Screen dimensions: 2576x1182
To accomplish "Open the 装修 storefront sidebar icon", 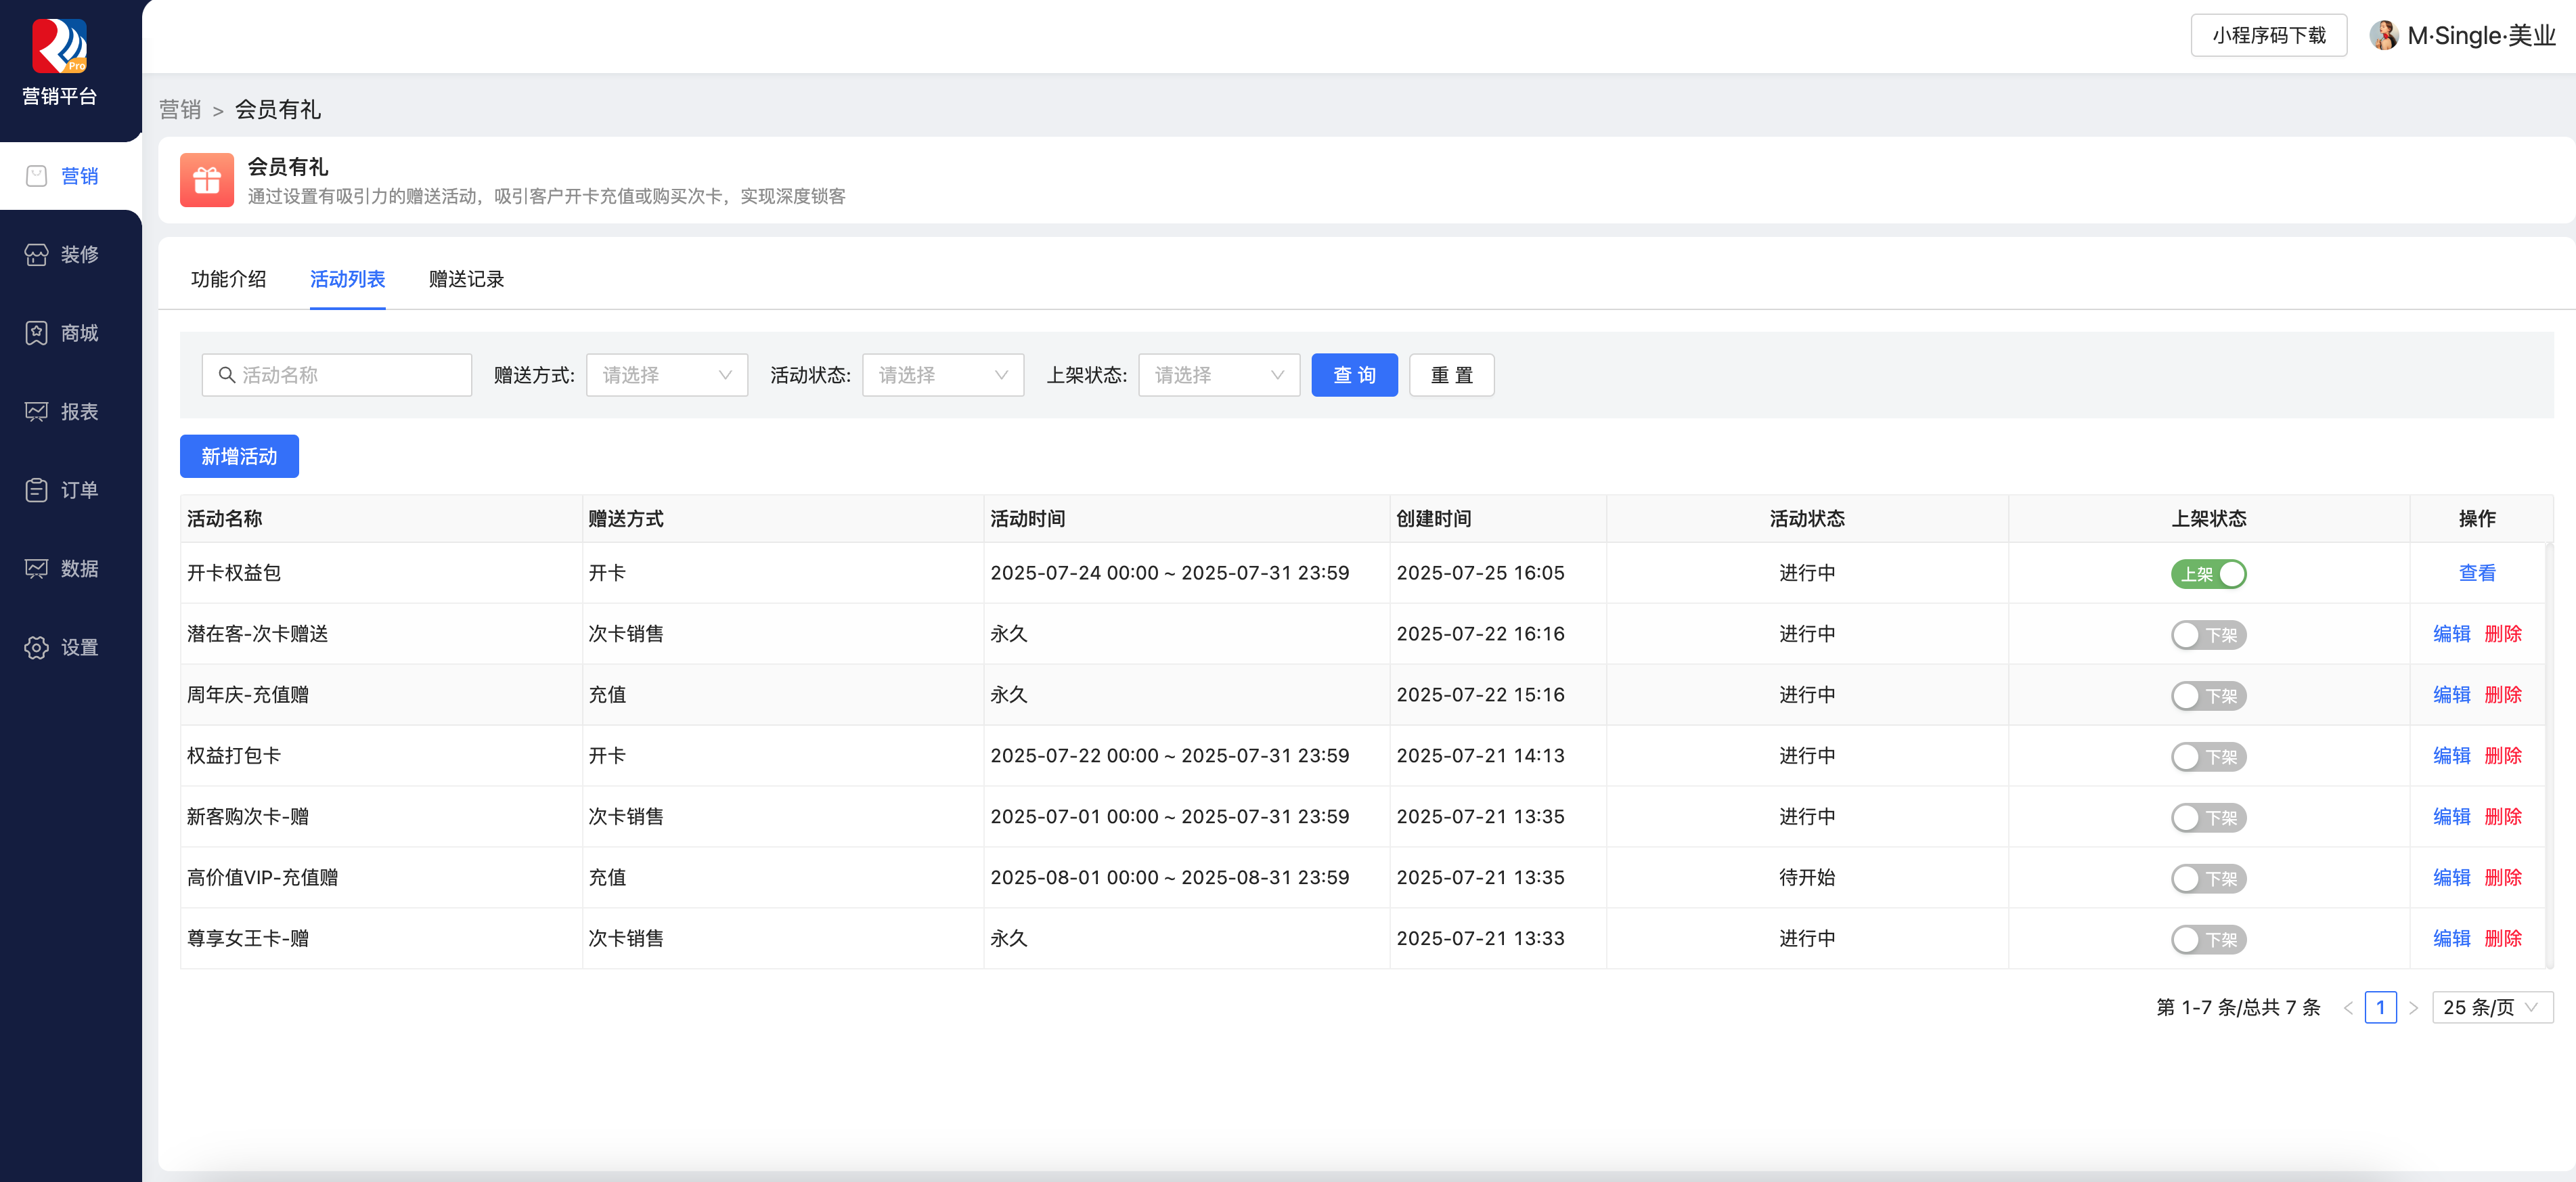I will (36, 255).
